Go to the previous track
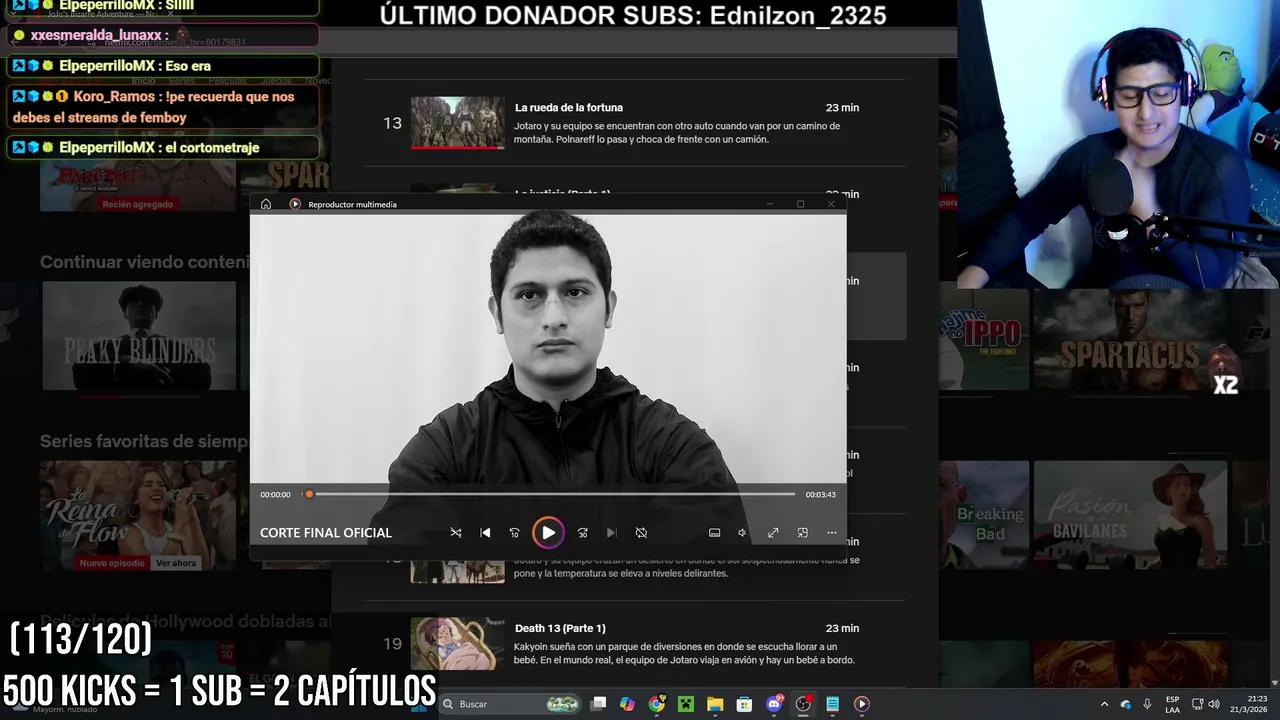The width and height of the screenshot is (1280, 720). [x=485, y=533]
